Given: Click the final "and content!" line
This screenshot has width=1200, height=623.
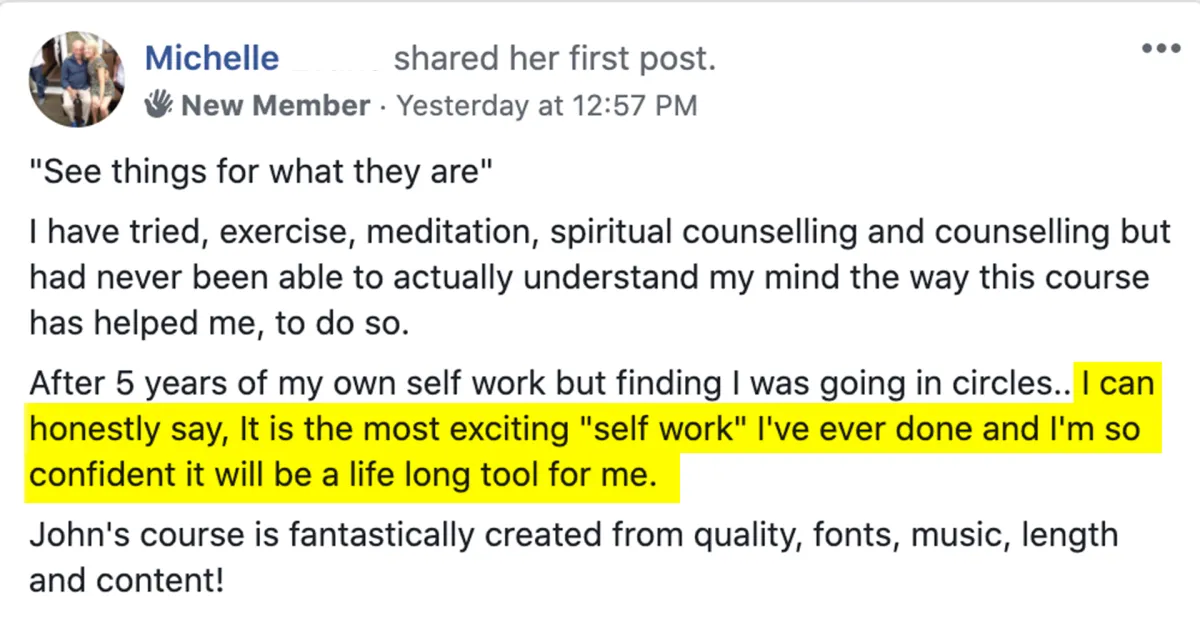Looking at the screenshot, I should coord(126,580).
